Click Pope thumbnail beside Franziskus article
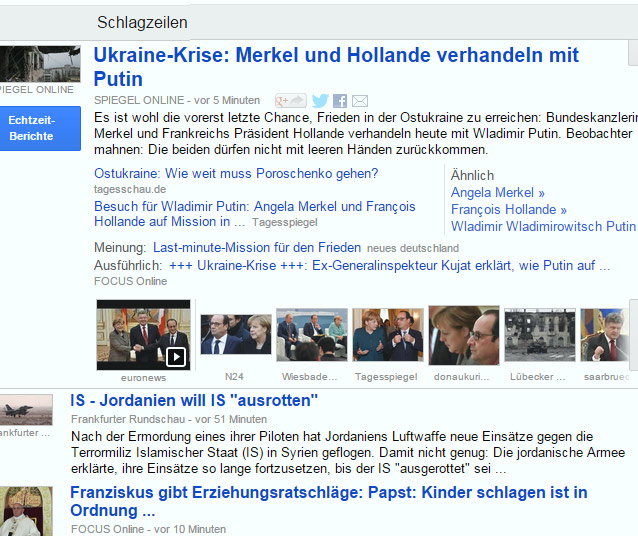This screenshot has height=536, width=638. (26, 511)
